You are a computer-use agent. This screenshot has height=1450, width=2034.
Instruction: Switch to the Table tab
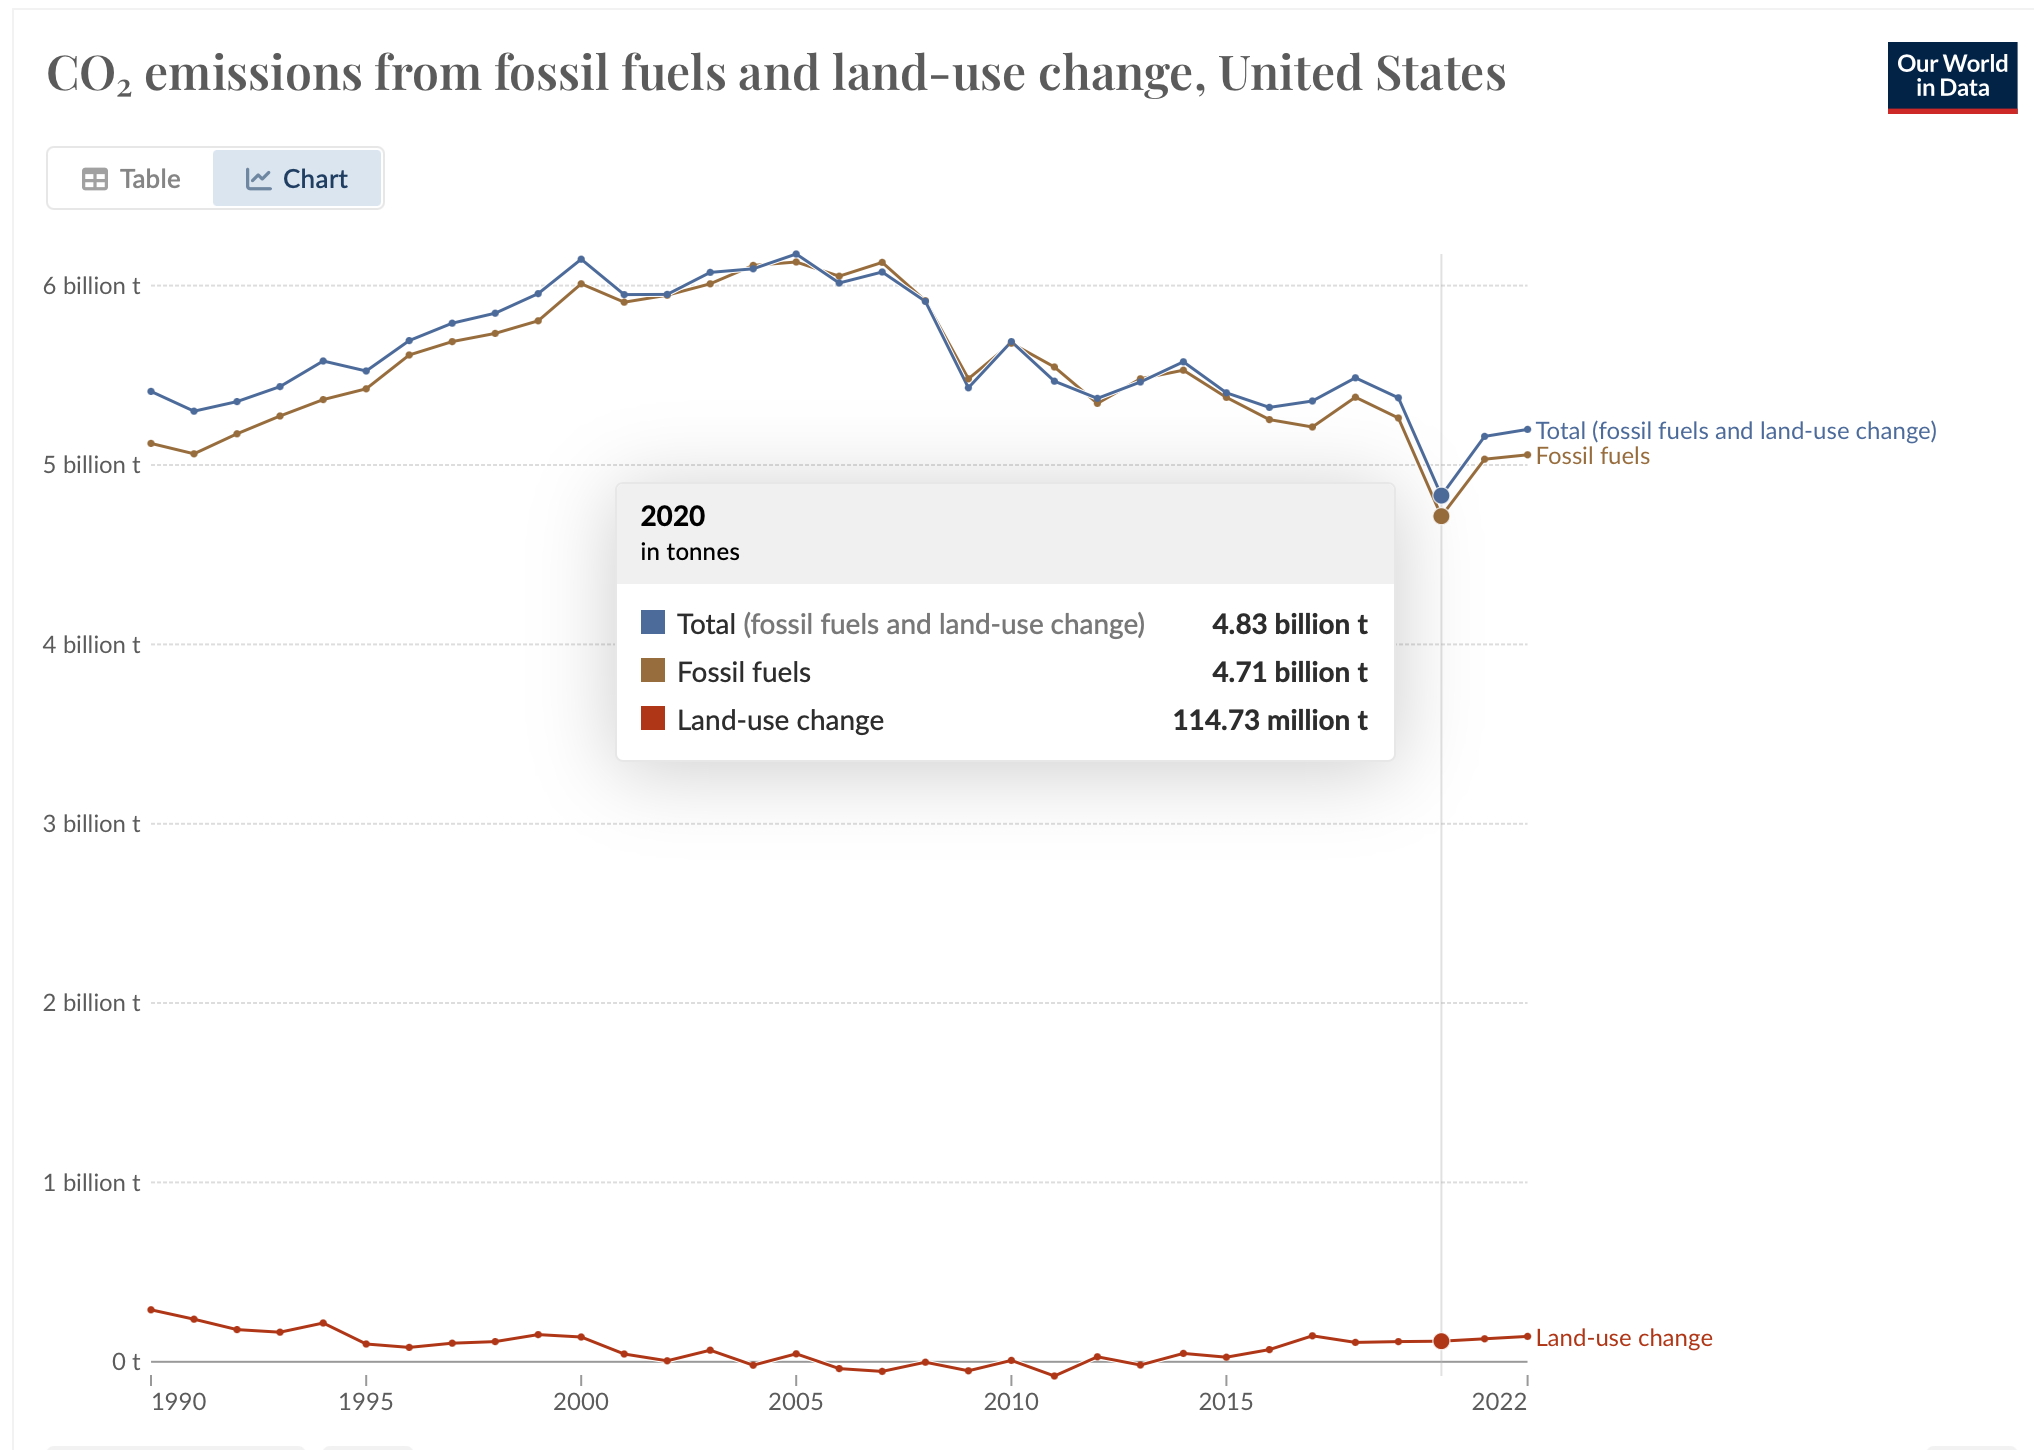[131, 179]
